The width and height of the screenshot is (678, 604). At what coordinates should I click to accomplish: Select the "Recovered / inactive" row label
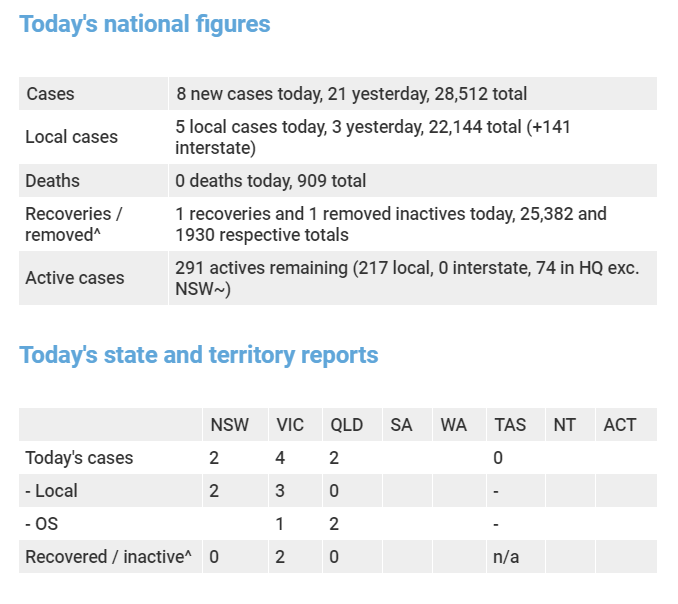108,557
